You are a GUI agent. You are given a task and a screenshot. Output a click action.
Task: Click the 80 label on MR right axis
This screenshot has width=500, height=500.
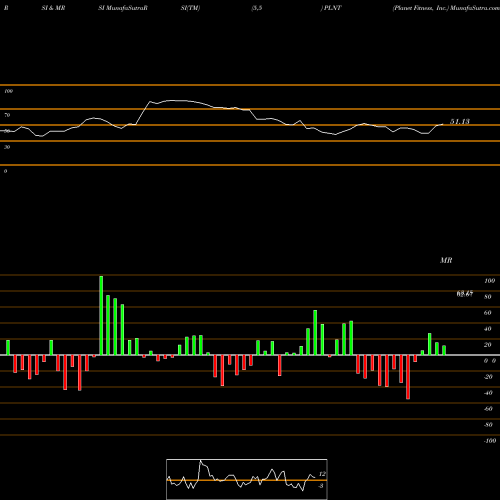point(488,297)
